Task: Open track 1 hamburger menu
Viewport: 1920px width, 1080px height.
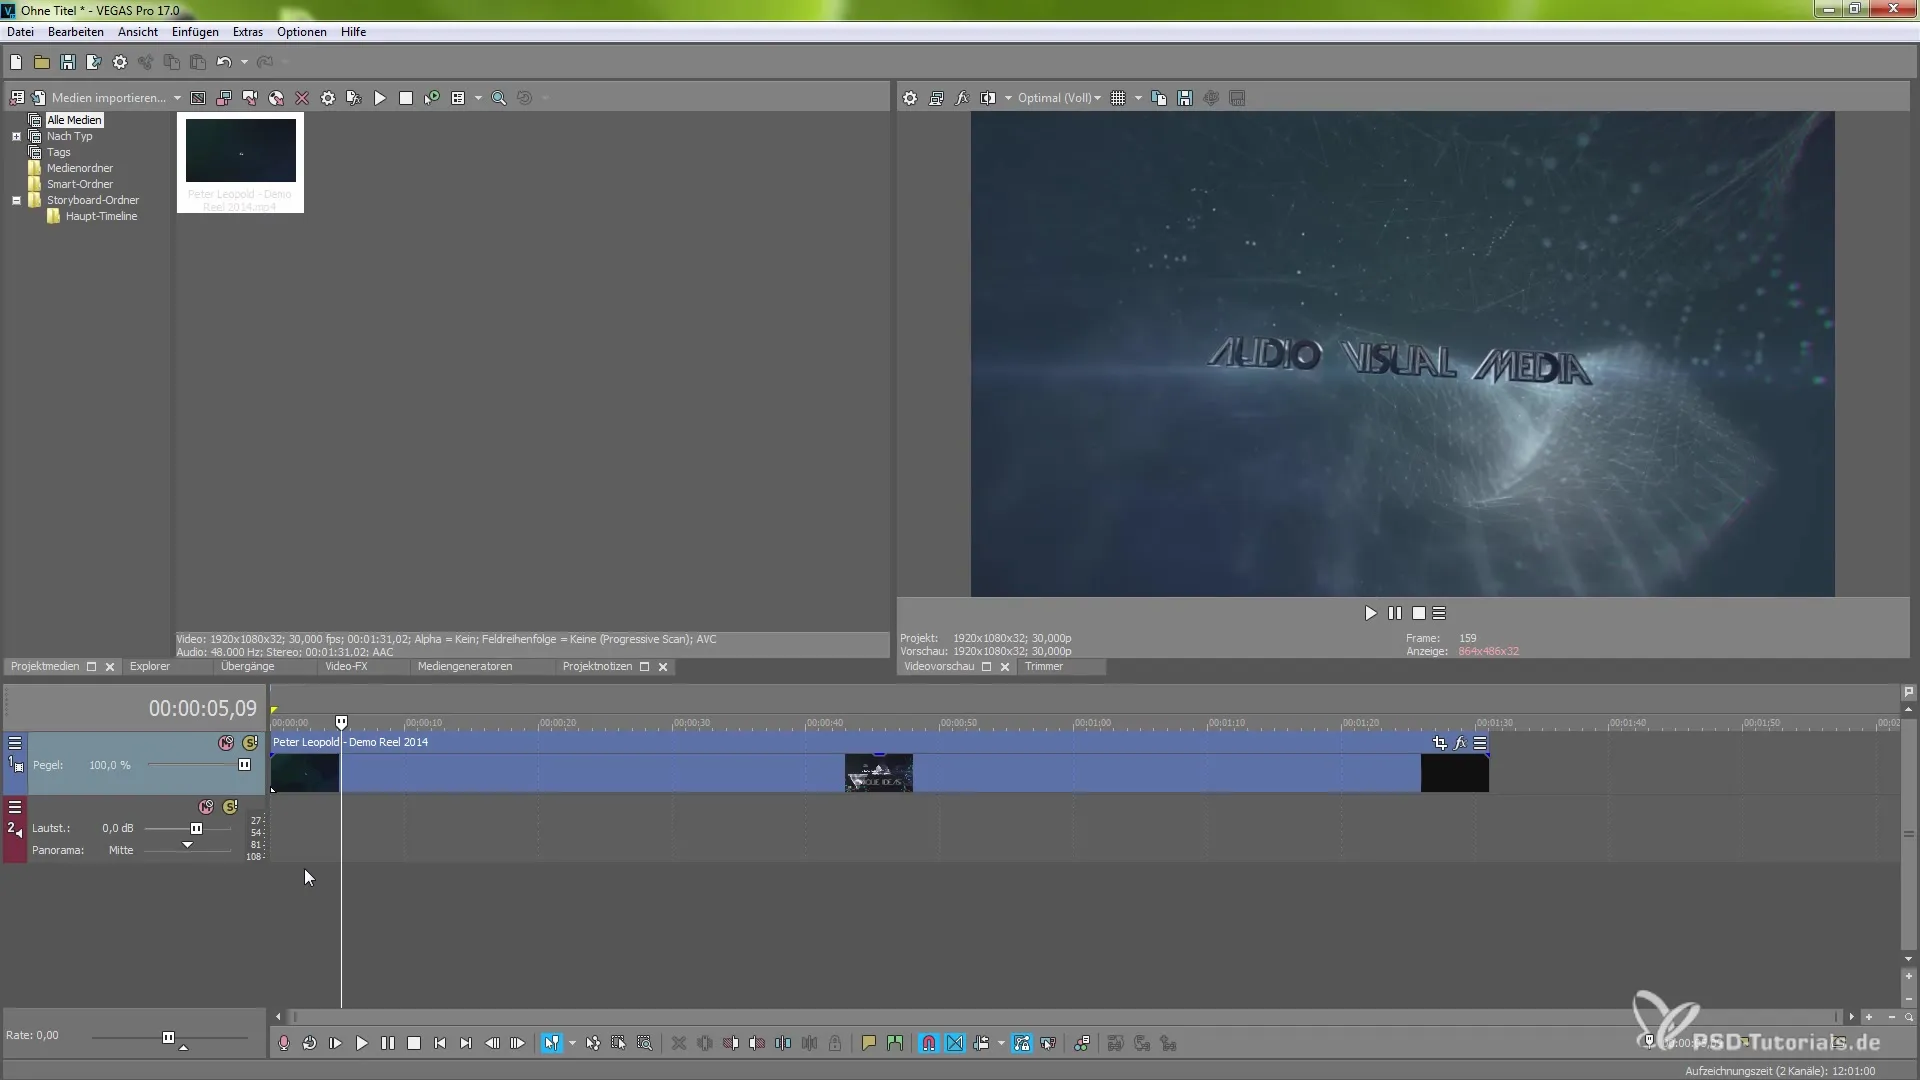Action: pyautogui.click(x=15, y=743)
